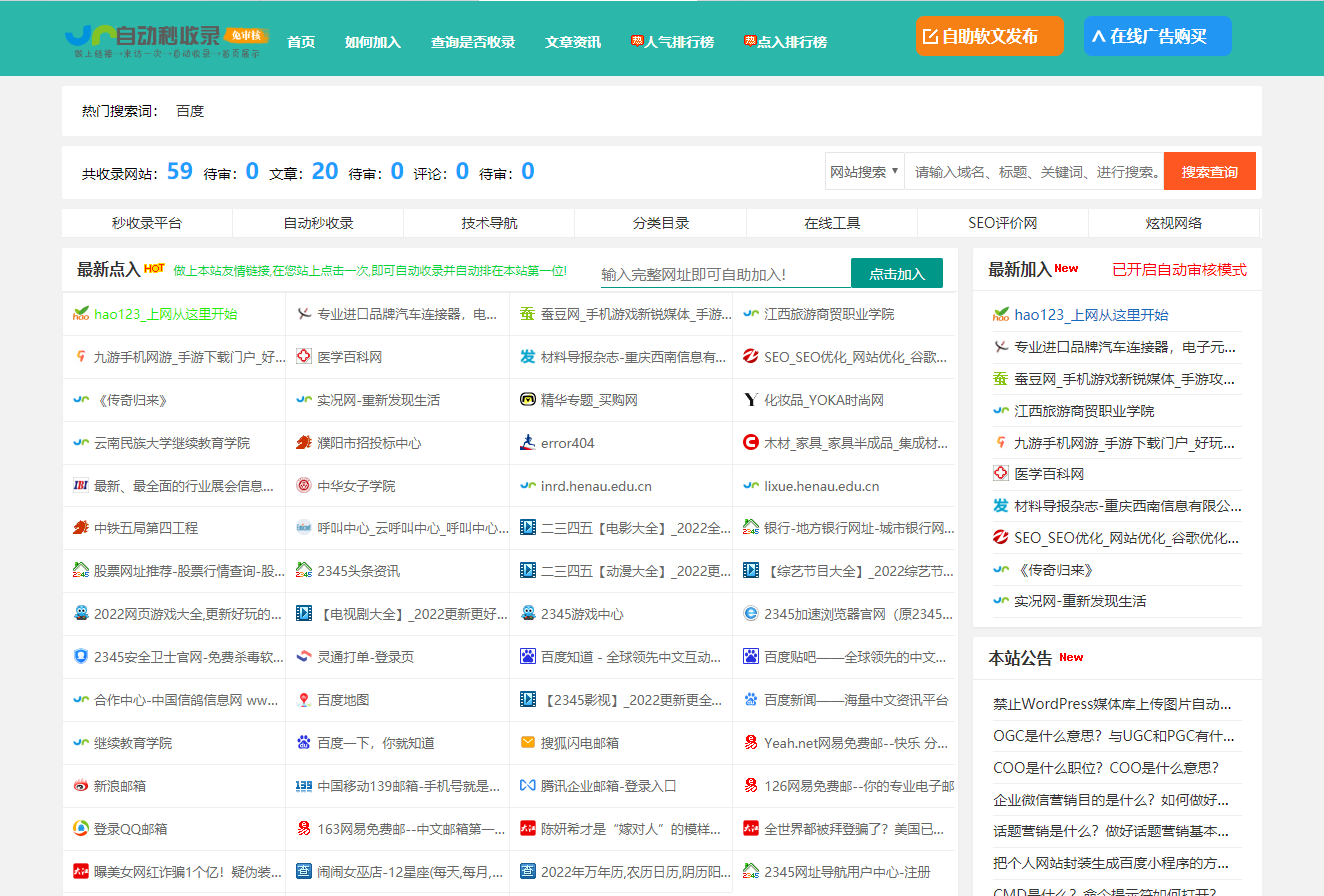Select the 秒收录平台 category tab
Screen dimensions: 1324x896
click(x=147, y=223)
